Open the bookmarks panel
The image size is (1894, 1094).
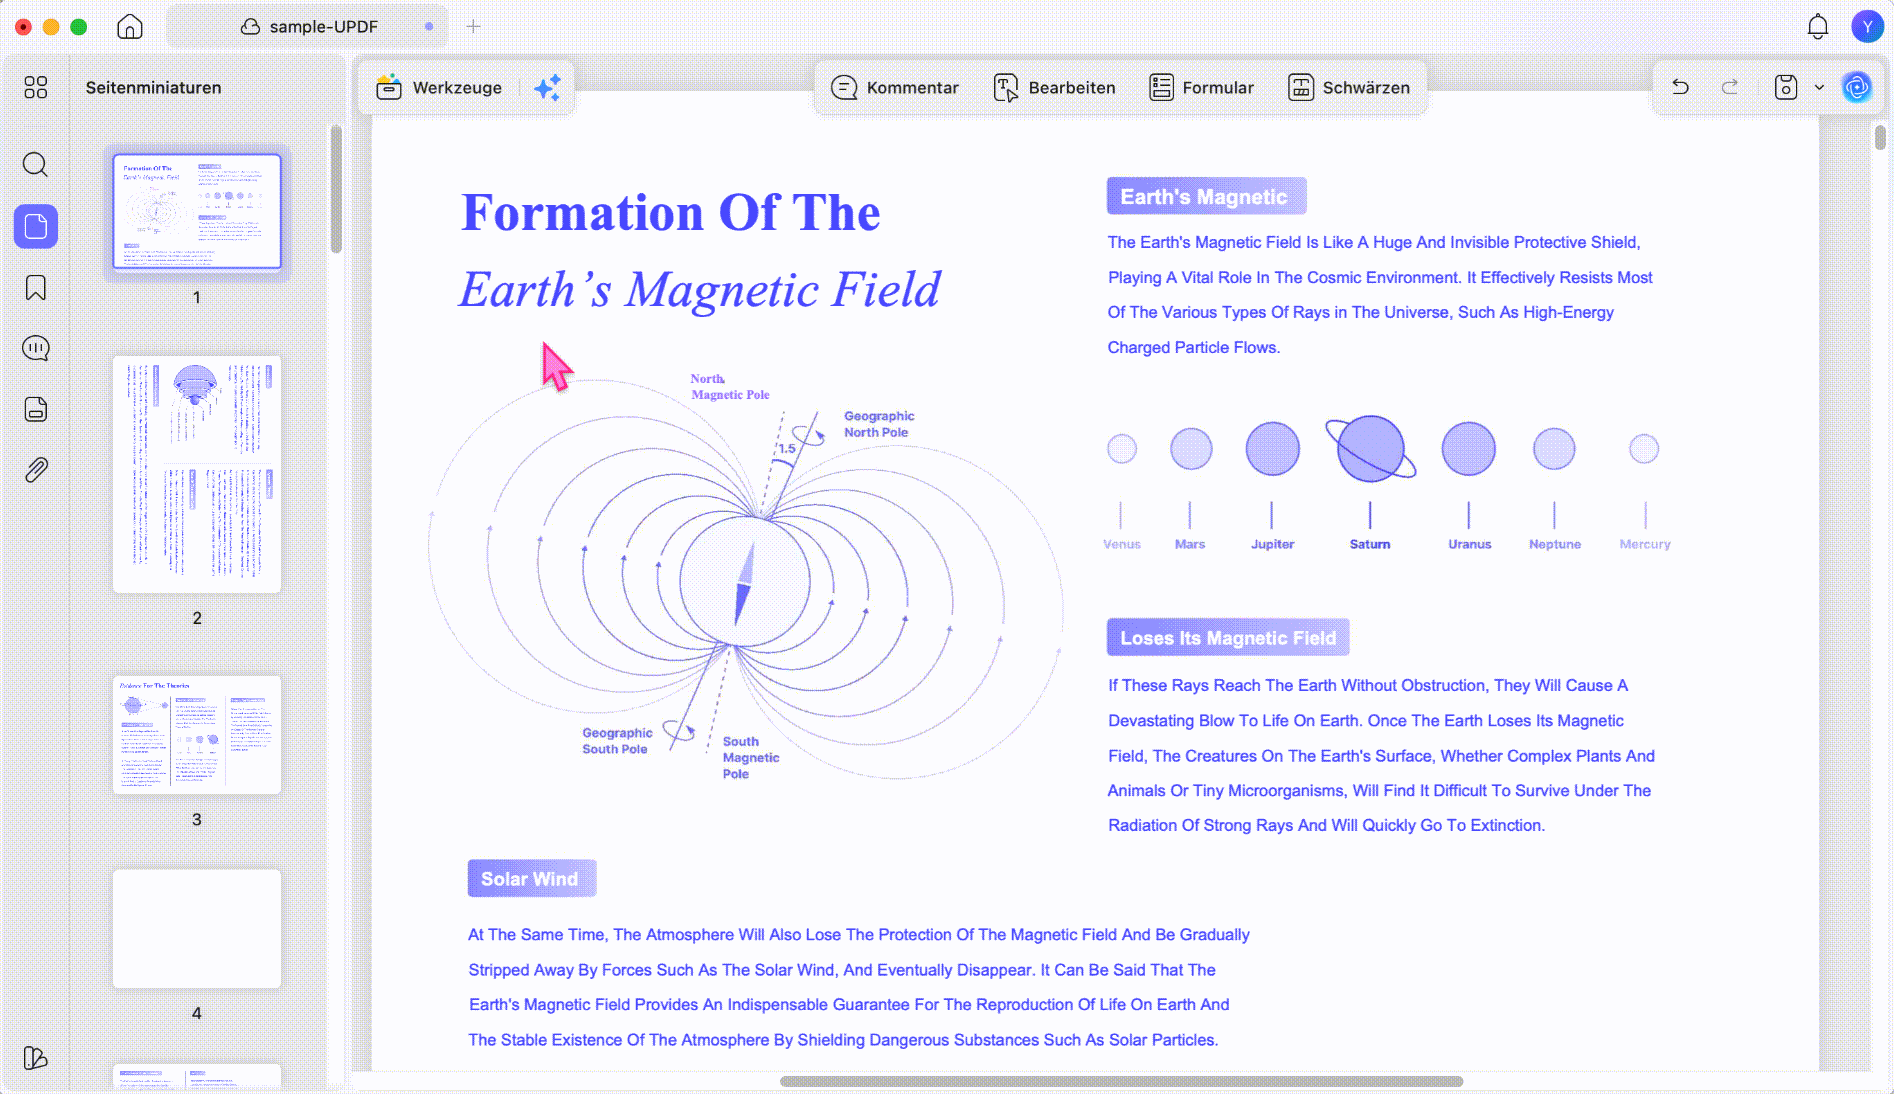36,288
